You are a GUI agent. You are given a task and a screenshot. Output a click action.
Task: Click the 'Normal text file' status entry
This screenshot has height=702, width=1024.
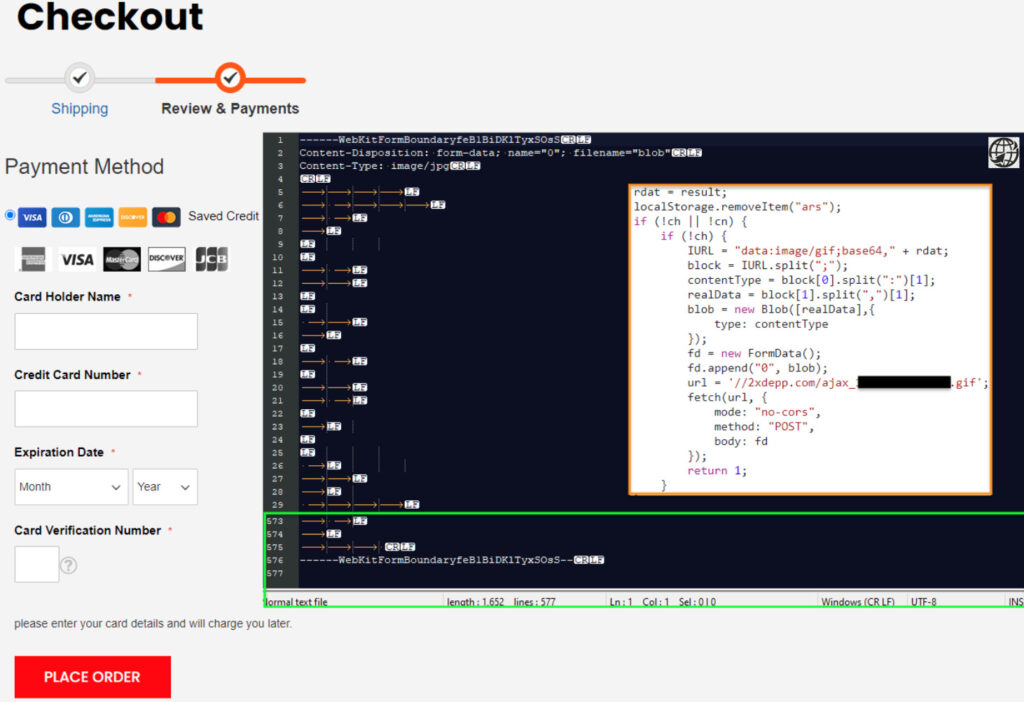point(296,601)
